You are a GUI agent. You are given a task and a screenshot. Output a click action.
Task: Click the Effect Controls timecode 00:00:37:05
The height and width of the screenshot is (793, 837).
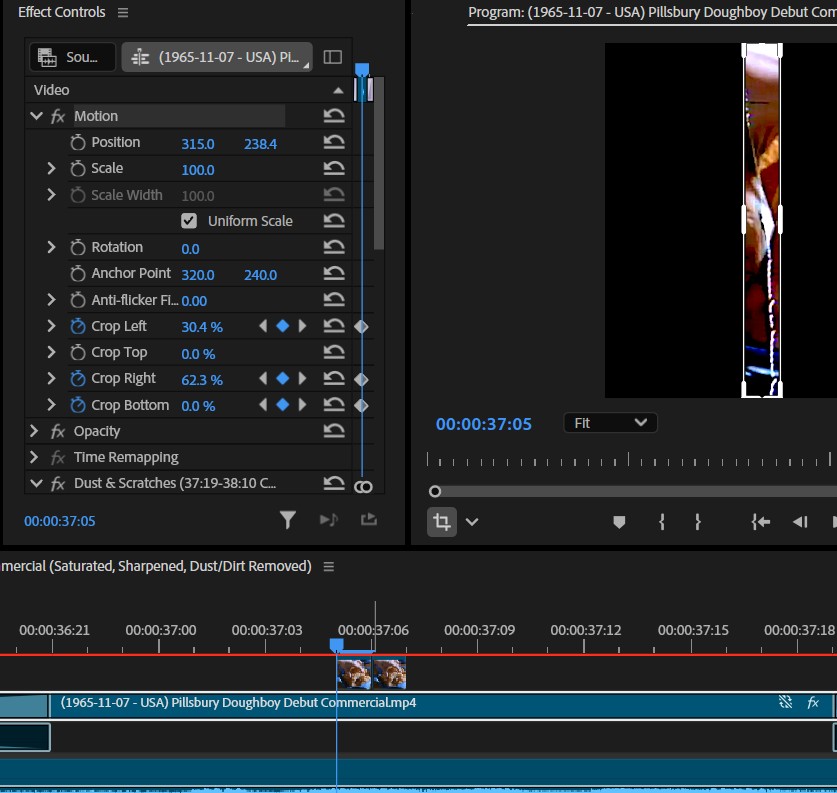[x=60, y=521]
